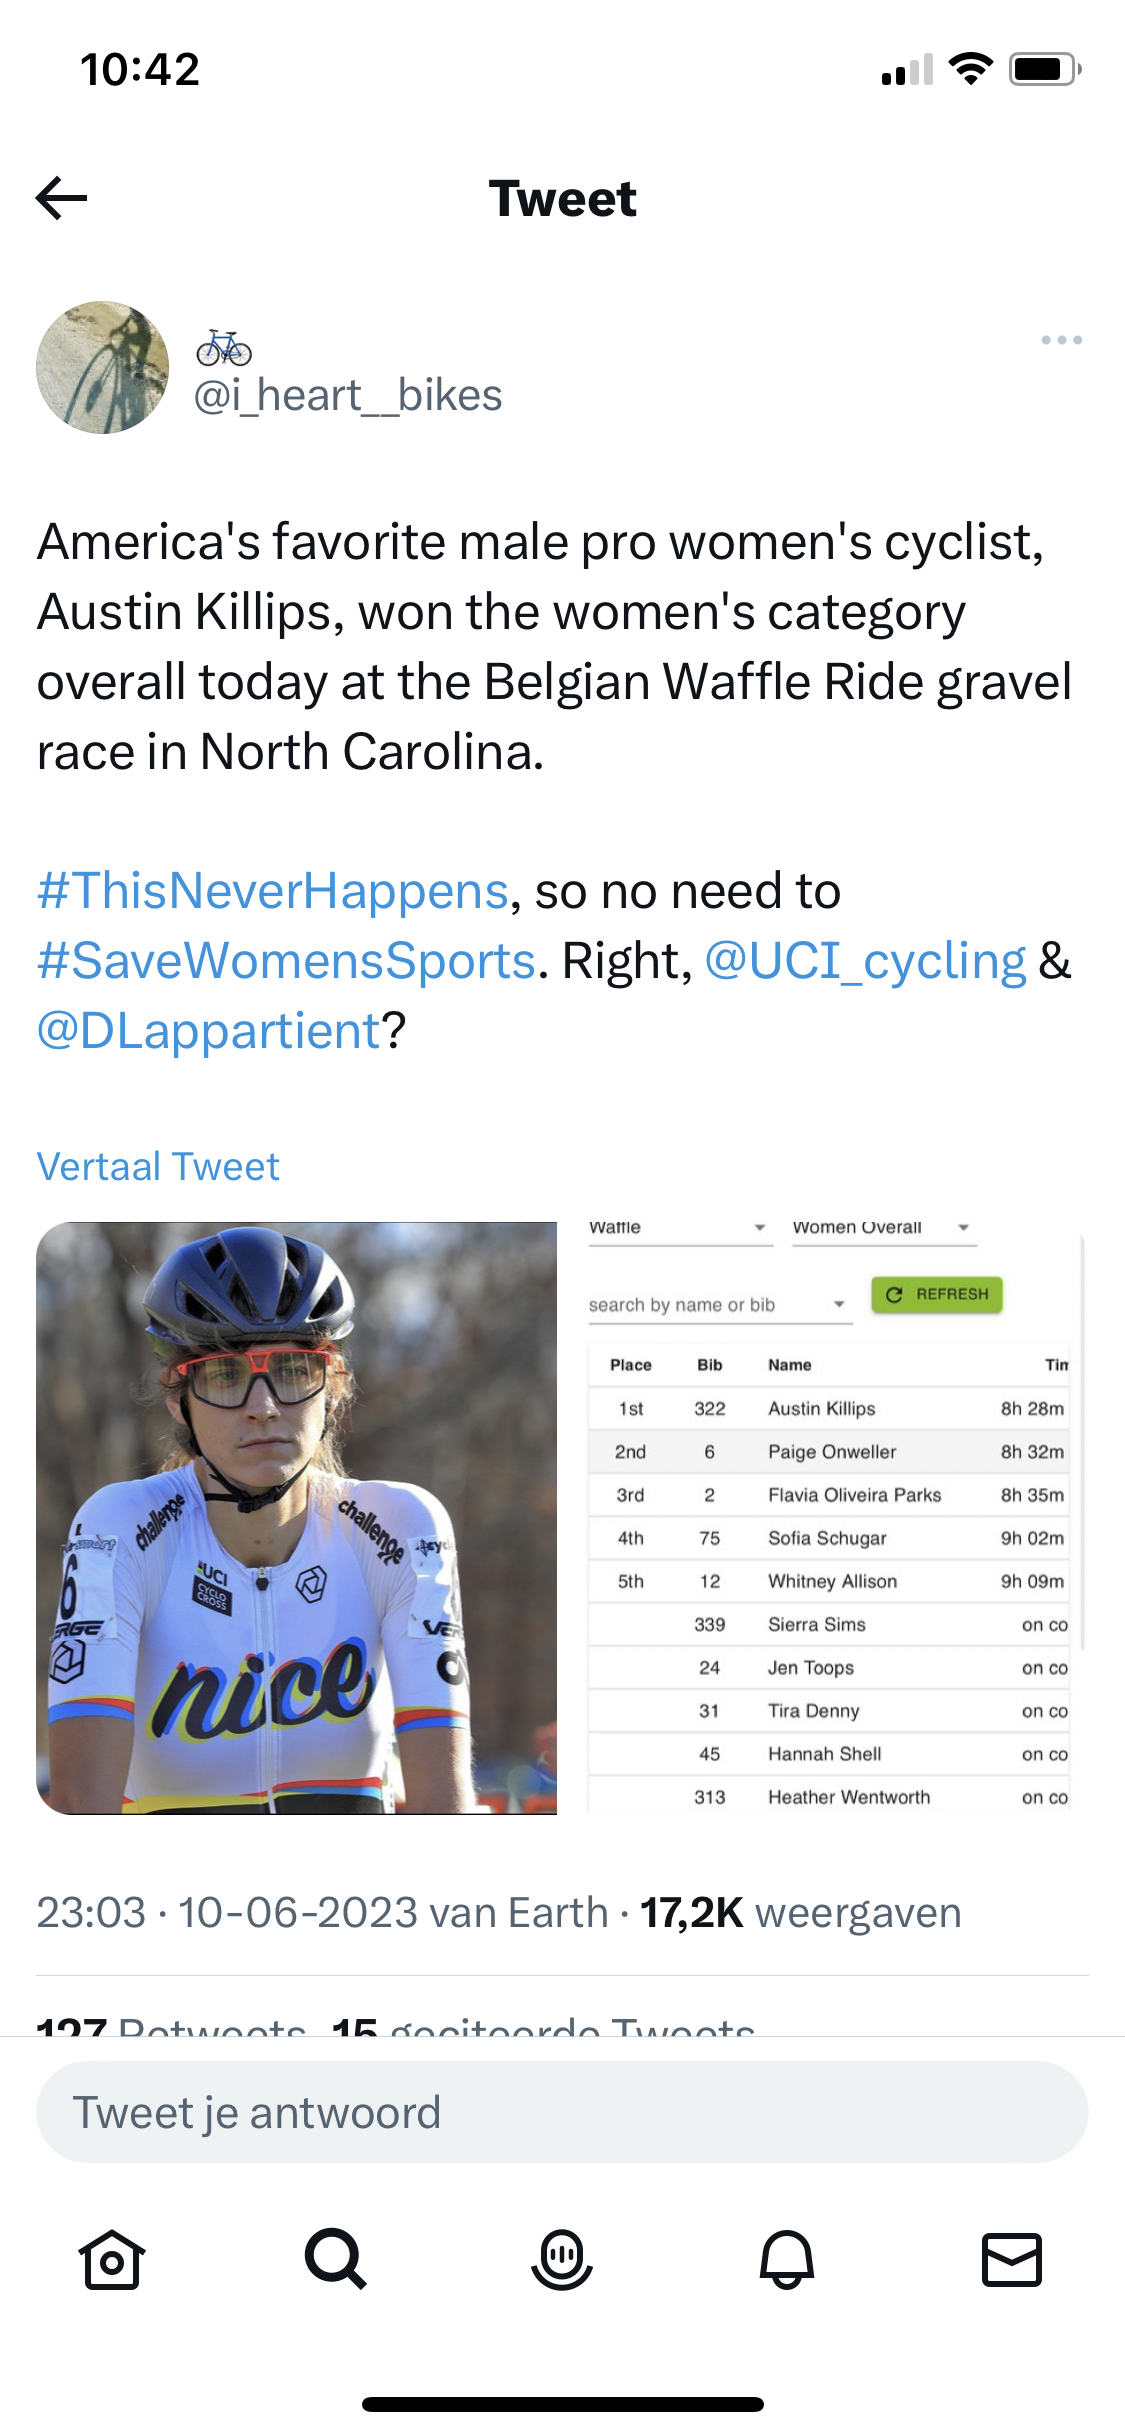Open the Messages envelope tab
The width and height of the screenshot is (1125, 2436).
[x=1012, y=2259]
